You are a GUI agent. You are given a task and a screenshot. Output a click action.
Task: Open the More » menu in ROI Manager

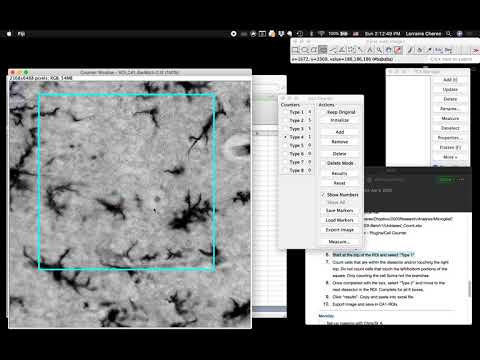point(450,157)
